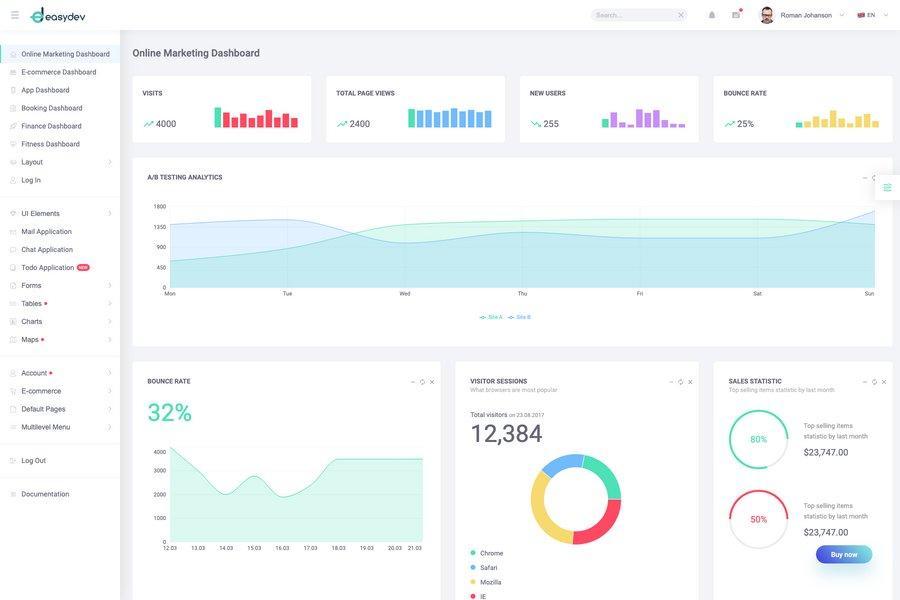Click the easydev logo

tap(57, 13)
